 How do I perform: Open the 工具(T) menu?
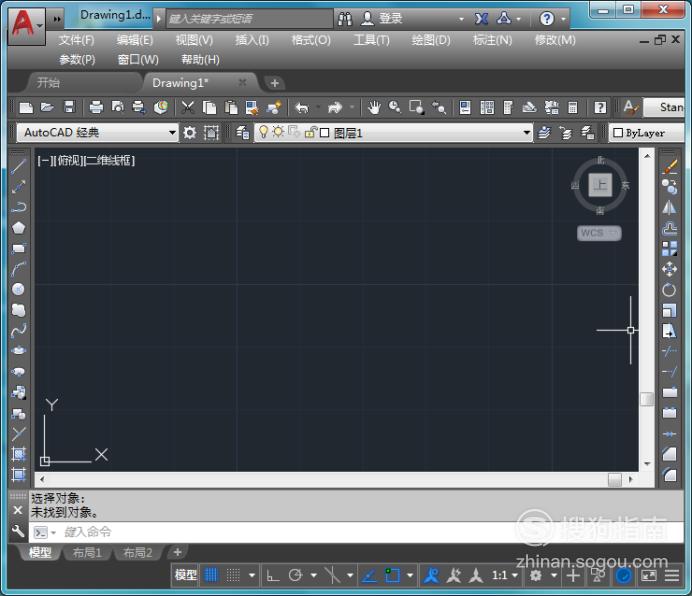[372, 41]
